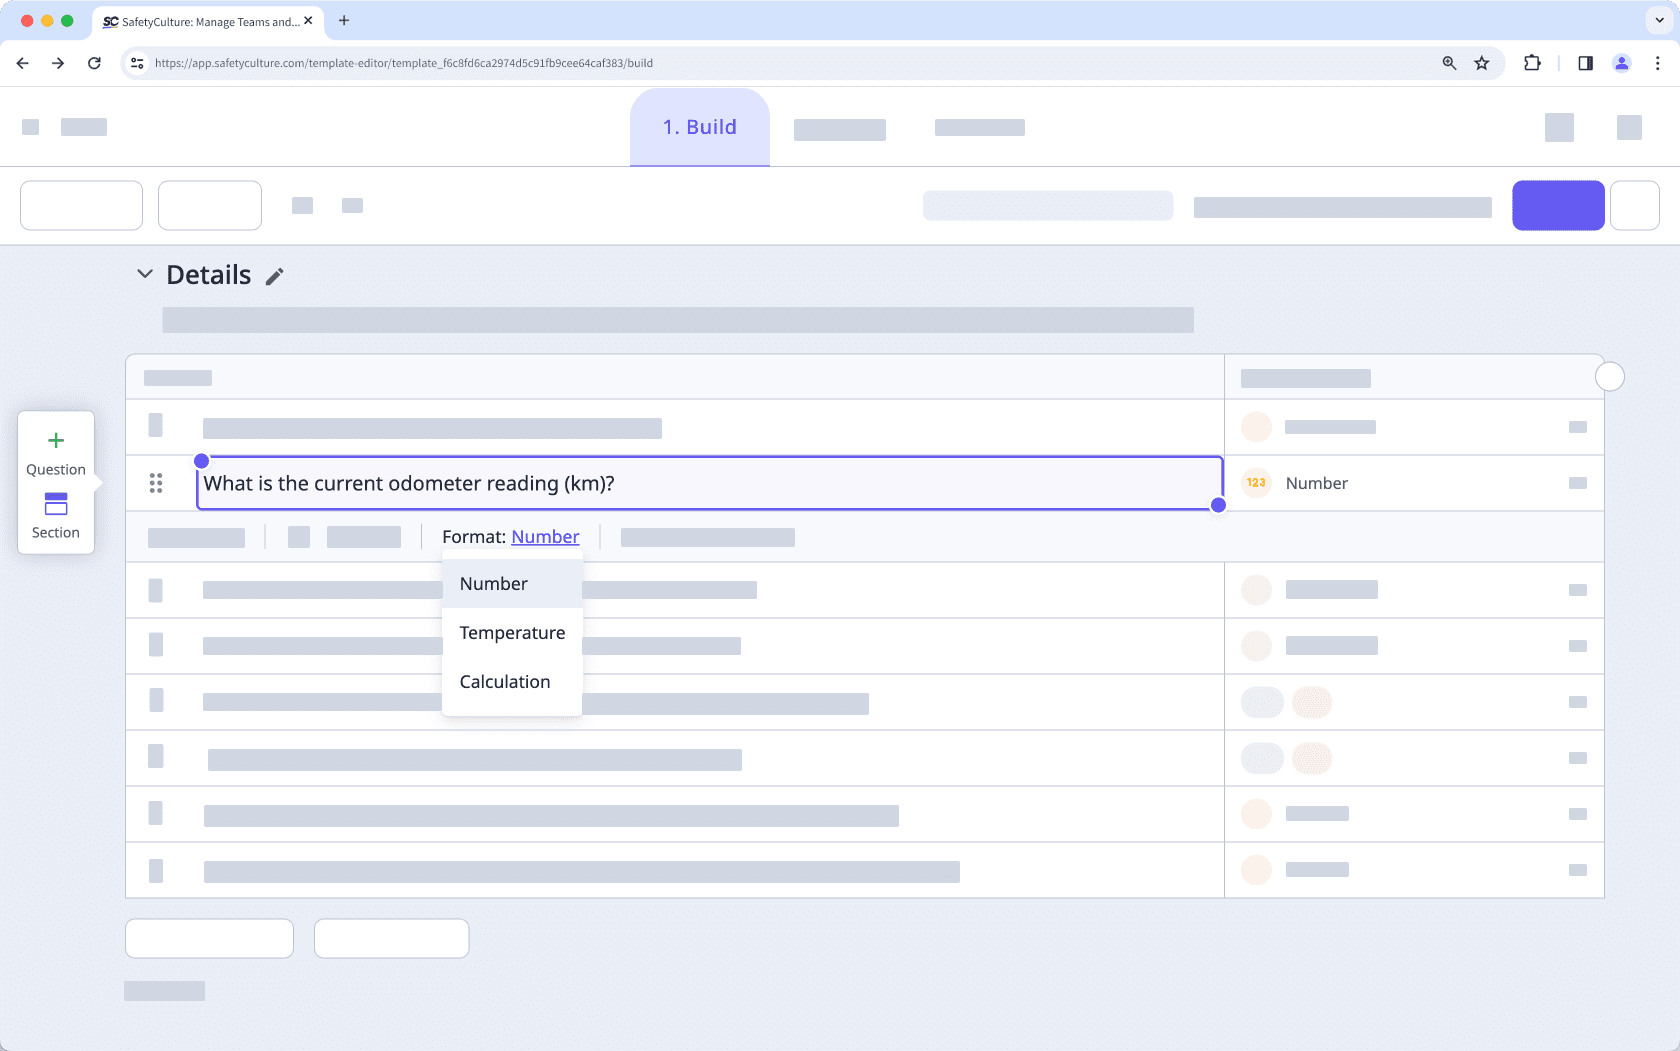Screen dimensions: 1680x1051
Task: Click the green plus Question icon
Action: pyautogui.click(x=56, y=441)
